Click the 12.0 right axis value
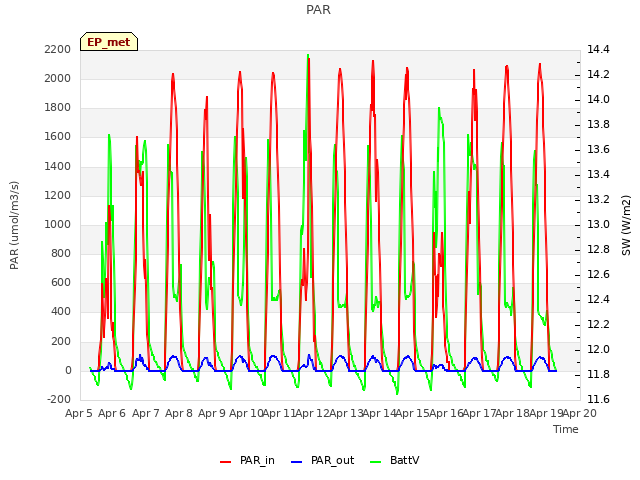The image size is (640, 480). click(x=598, y=349)
